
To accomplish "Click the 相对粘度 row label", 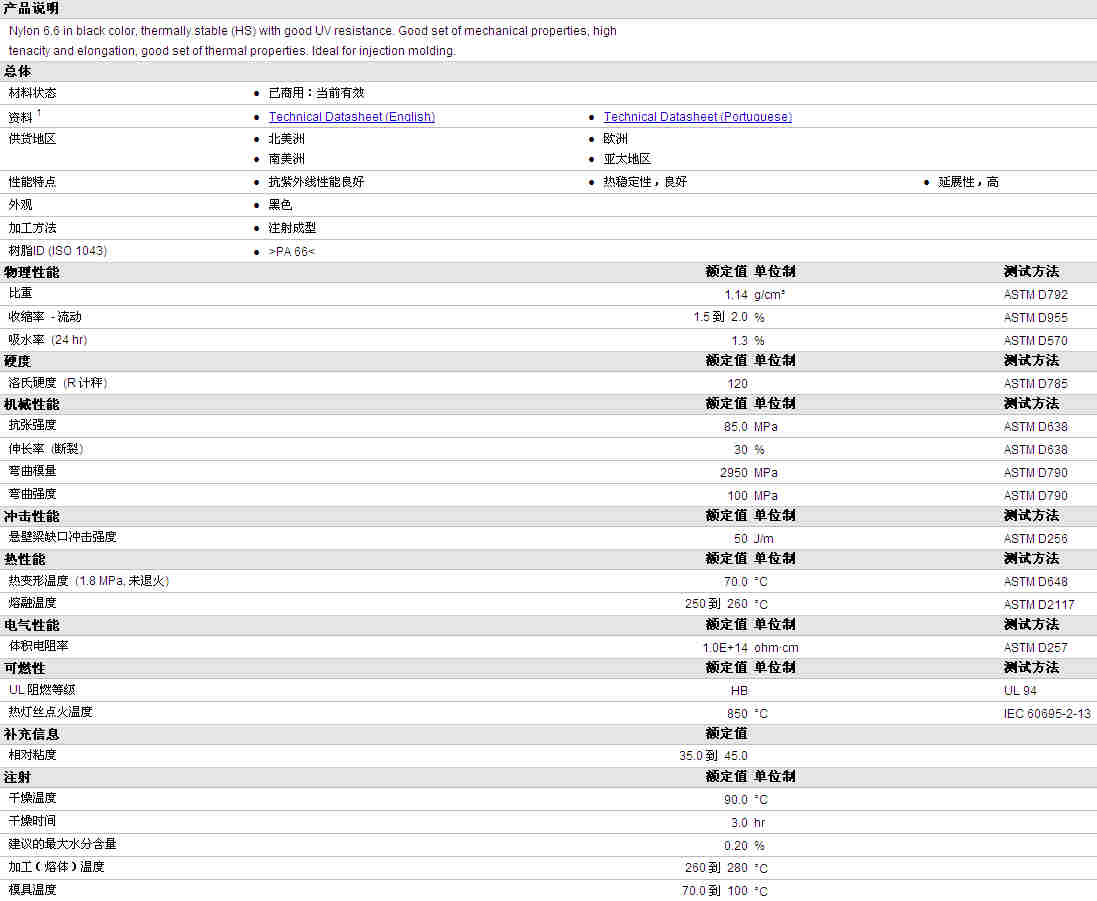I will [32, 755].
